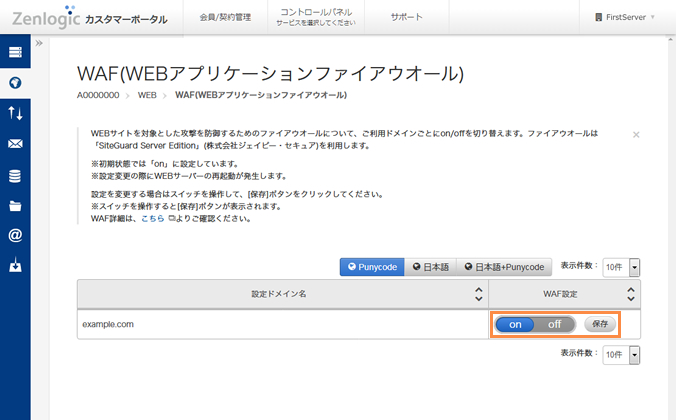The image size is (676, 420).
Task: Click the scrollbar up arrow
Action: click(x=670, y=40)
